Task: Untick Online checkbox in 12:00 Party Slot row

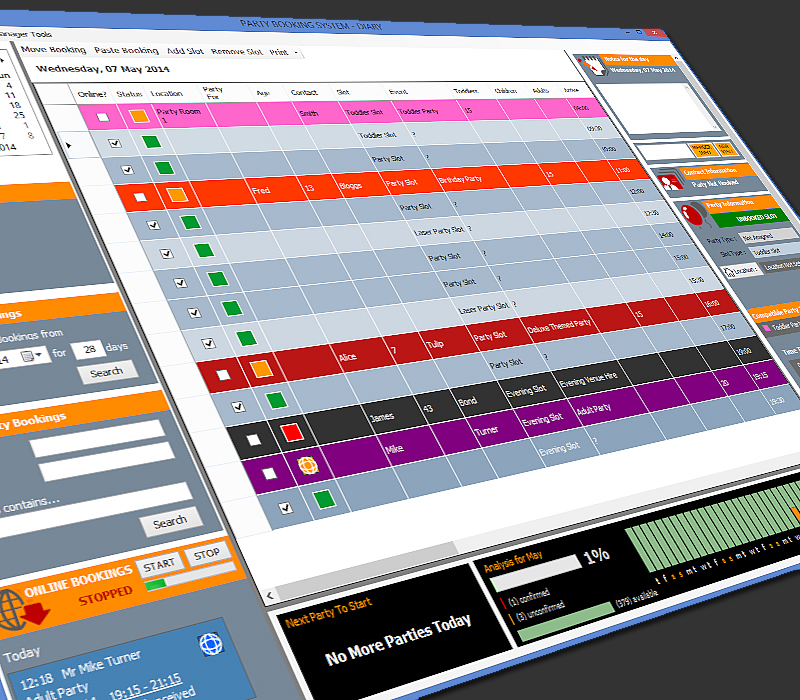Action: tap(154, 224)
